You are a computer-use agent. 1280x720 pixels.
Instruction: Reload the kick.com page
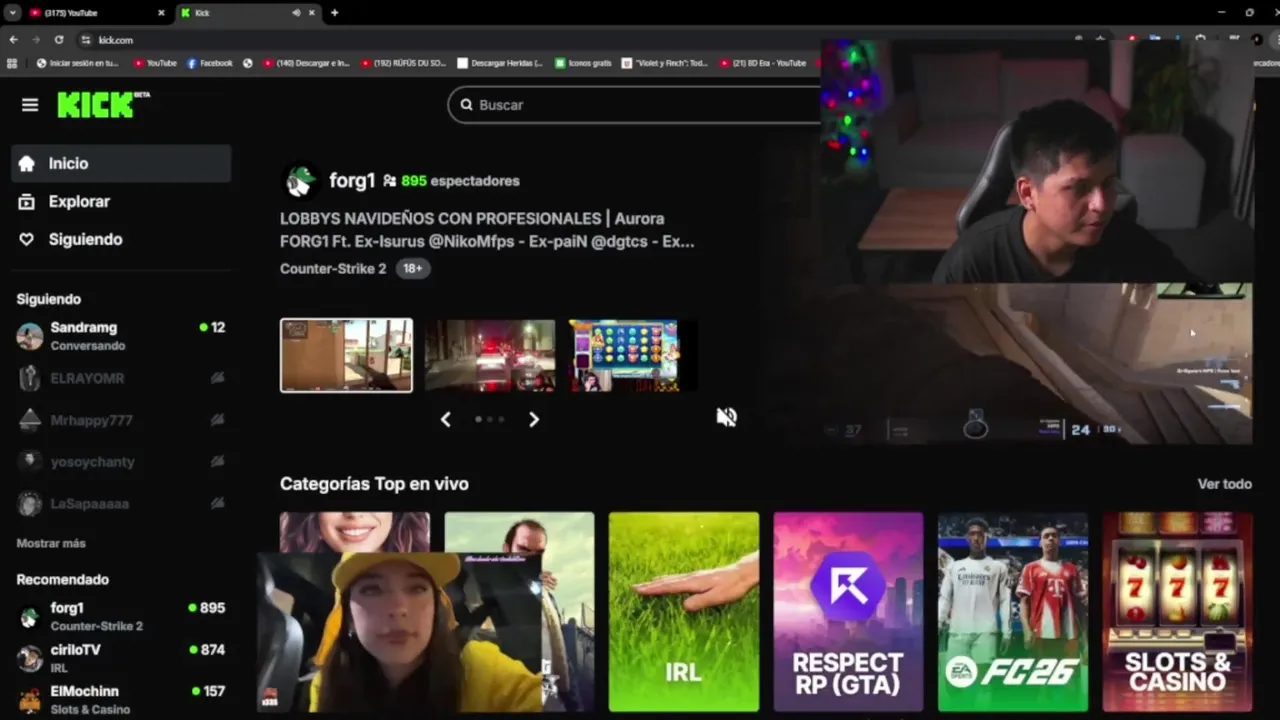59,40
